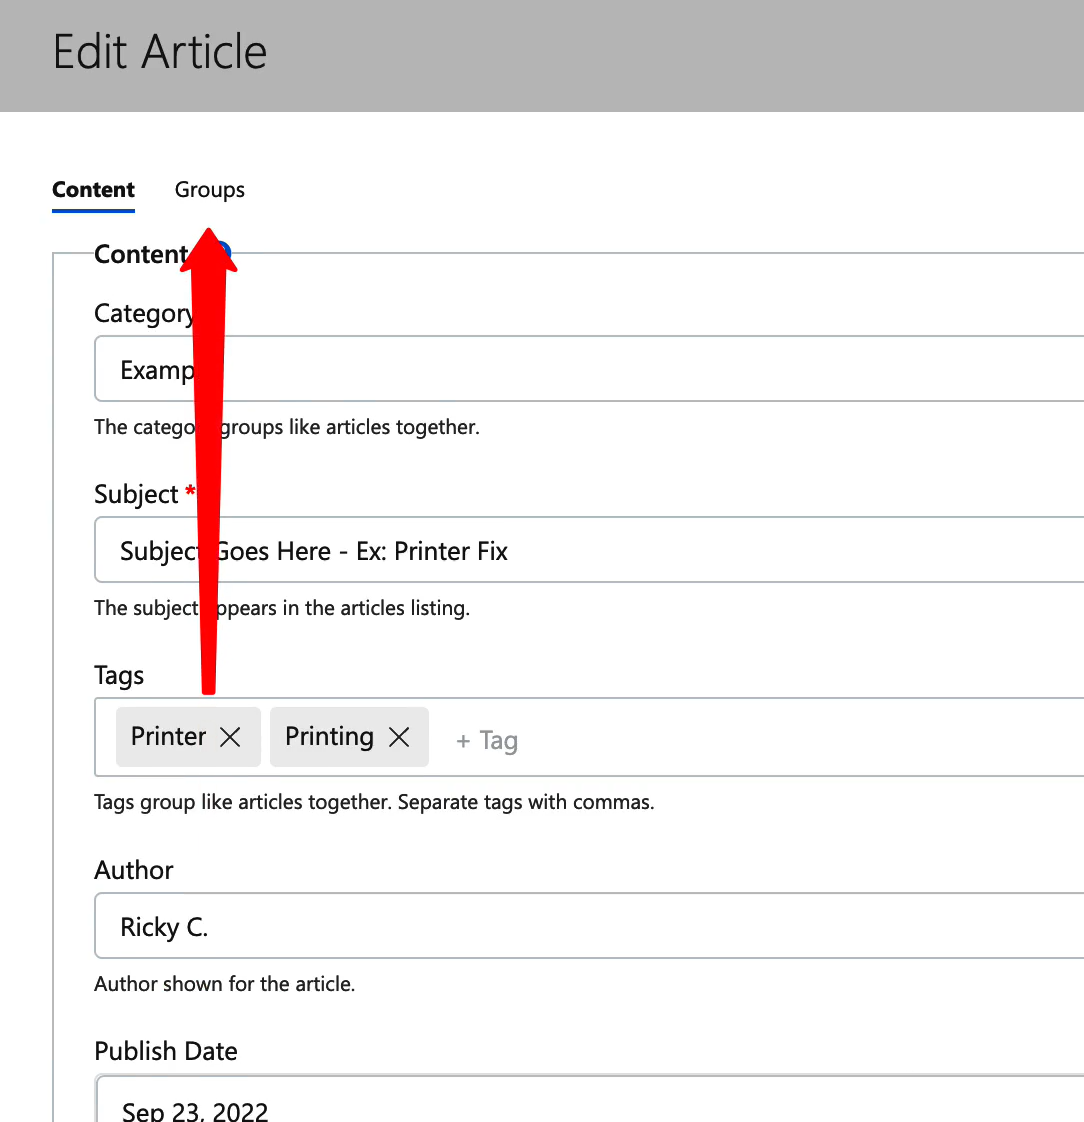This screenshot has width=1084, height=1122.
Task: Focus the + Tag entry box
Action: pyautogui.click(x=600, y=741)
